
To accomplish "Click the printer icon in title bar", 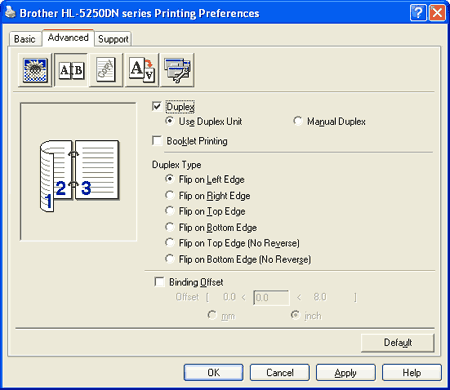I will point(10,13).
